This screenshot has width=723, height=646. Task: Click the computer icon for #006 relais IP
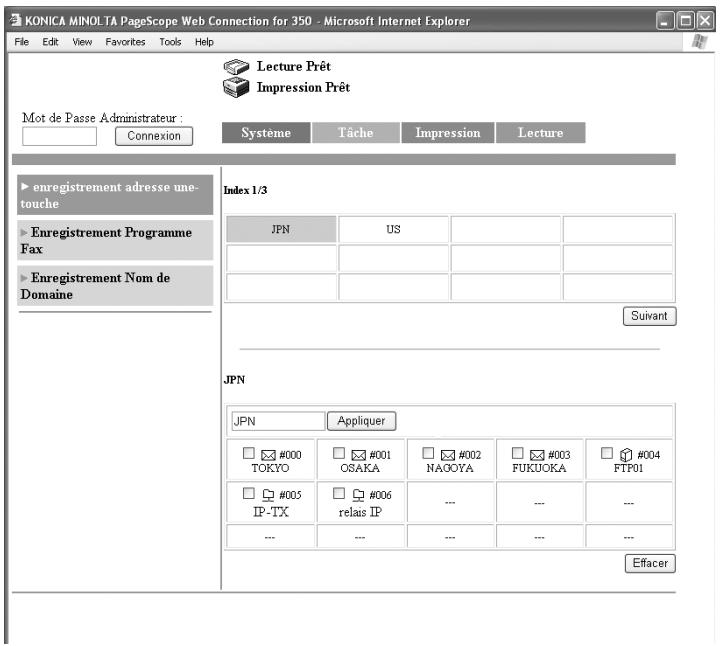358,495
